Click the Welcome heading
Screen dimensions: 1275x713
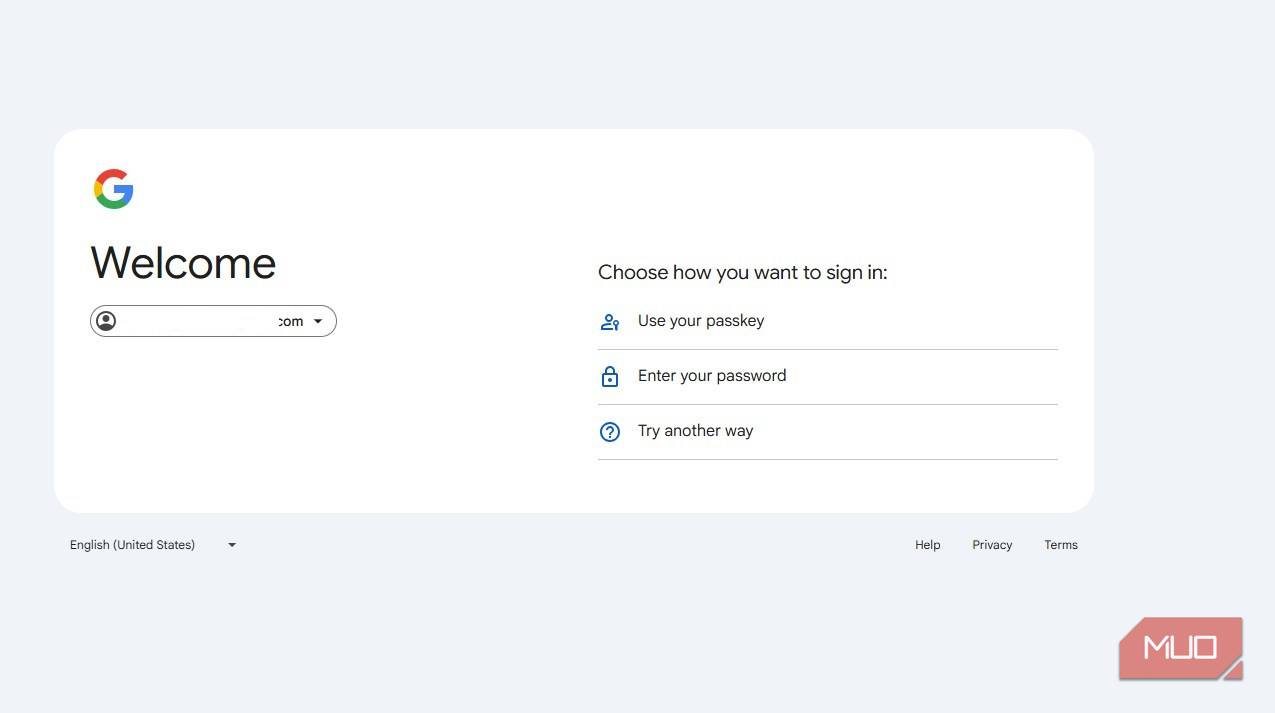[x=183, y=262]
